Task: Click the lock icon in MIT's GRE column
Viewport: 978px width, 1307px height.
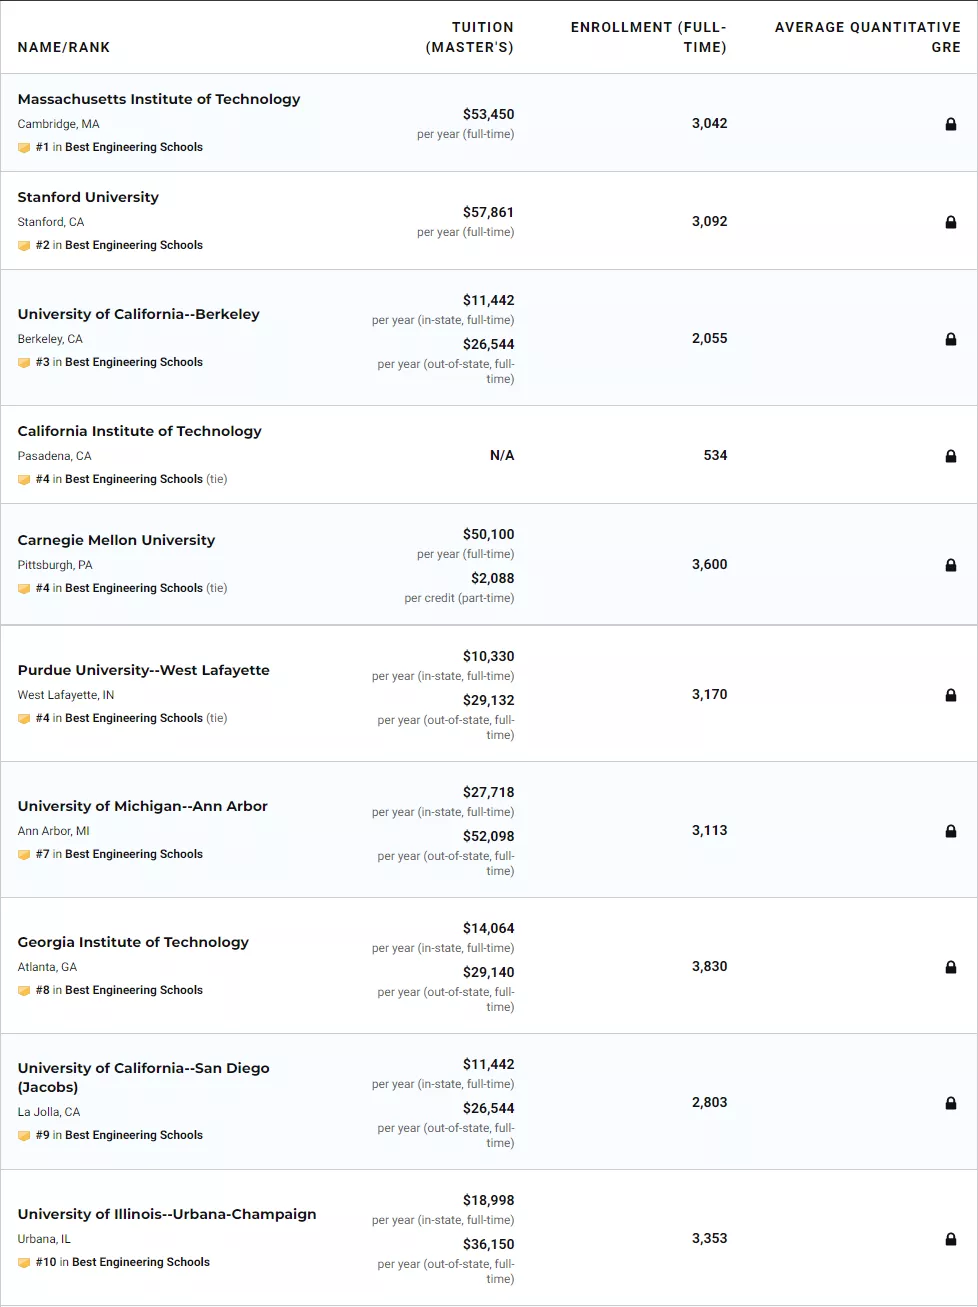Action: point(951,124)
